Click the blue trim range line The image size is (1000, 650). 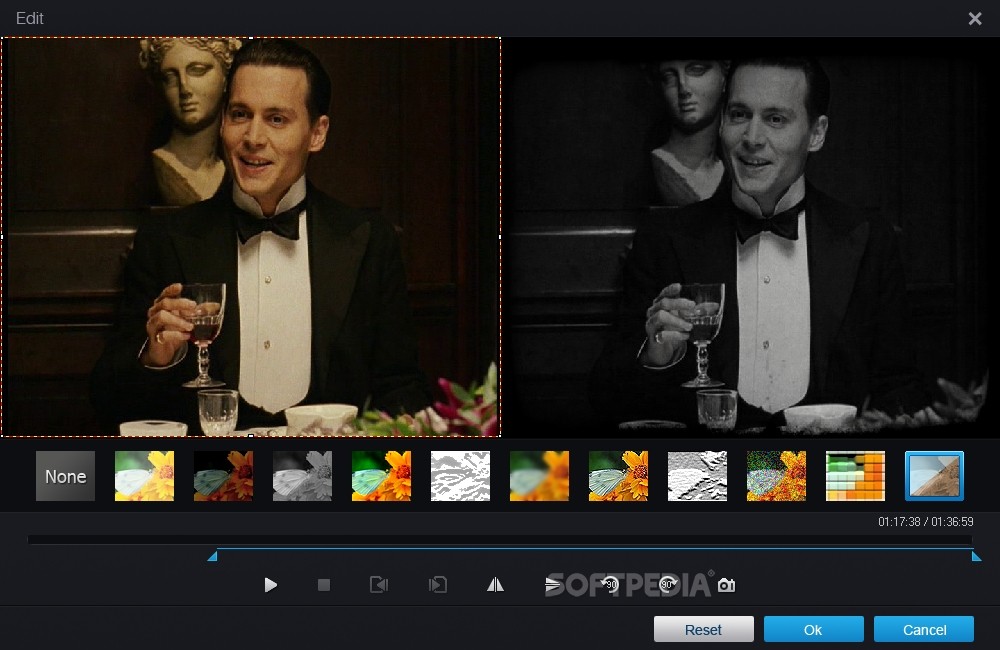[x=594, y=549]
